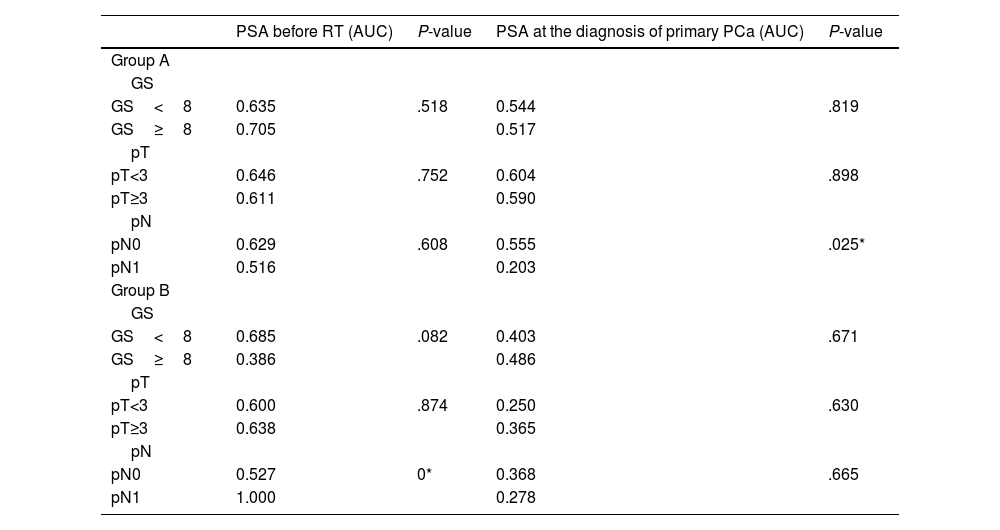Screen dimensions: 1000x530
Task: Click the 0* P-value cell
Action: click(424, 475)
